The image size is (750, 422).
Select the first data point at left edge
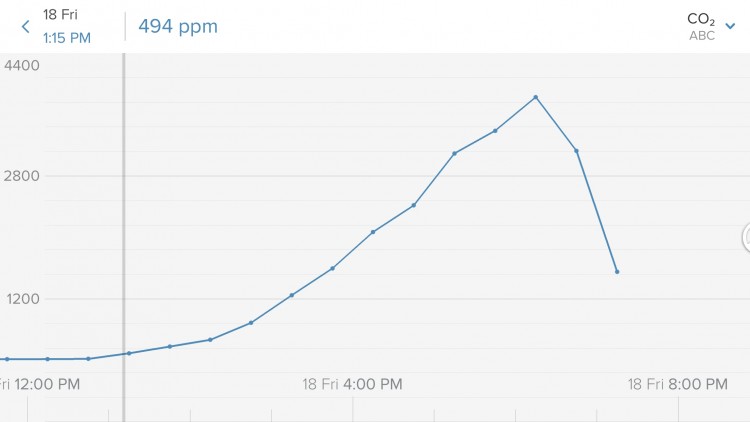[7, 359]
